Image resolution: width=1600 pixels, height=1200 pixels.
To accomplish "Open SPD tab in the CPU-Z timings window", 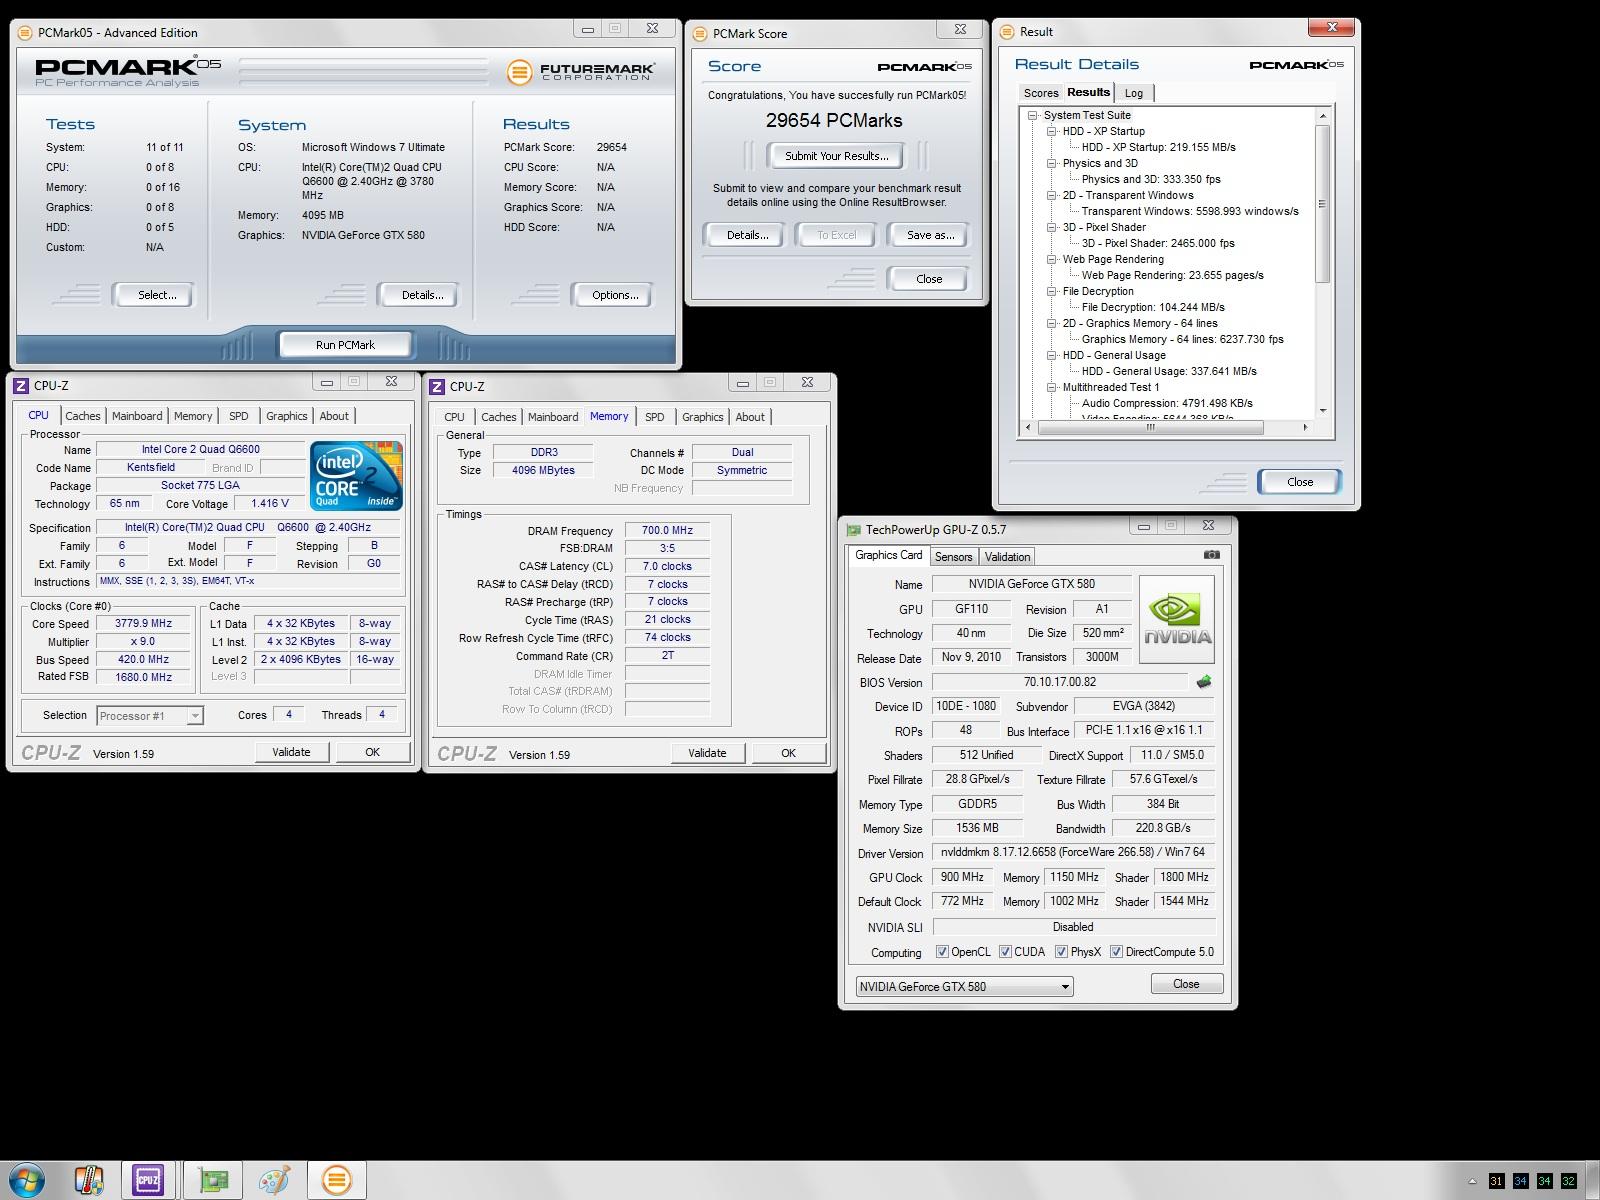I will pyautogui.click(x=654, y=417).
